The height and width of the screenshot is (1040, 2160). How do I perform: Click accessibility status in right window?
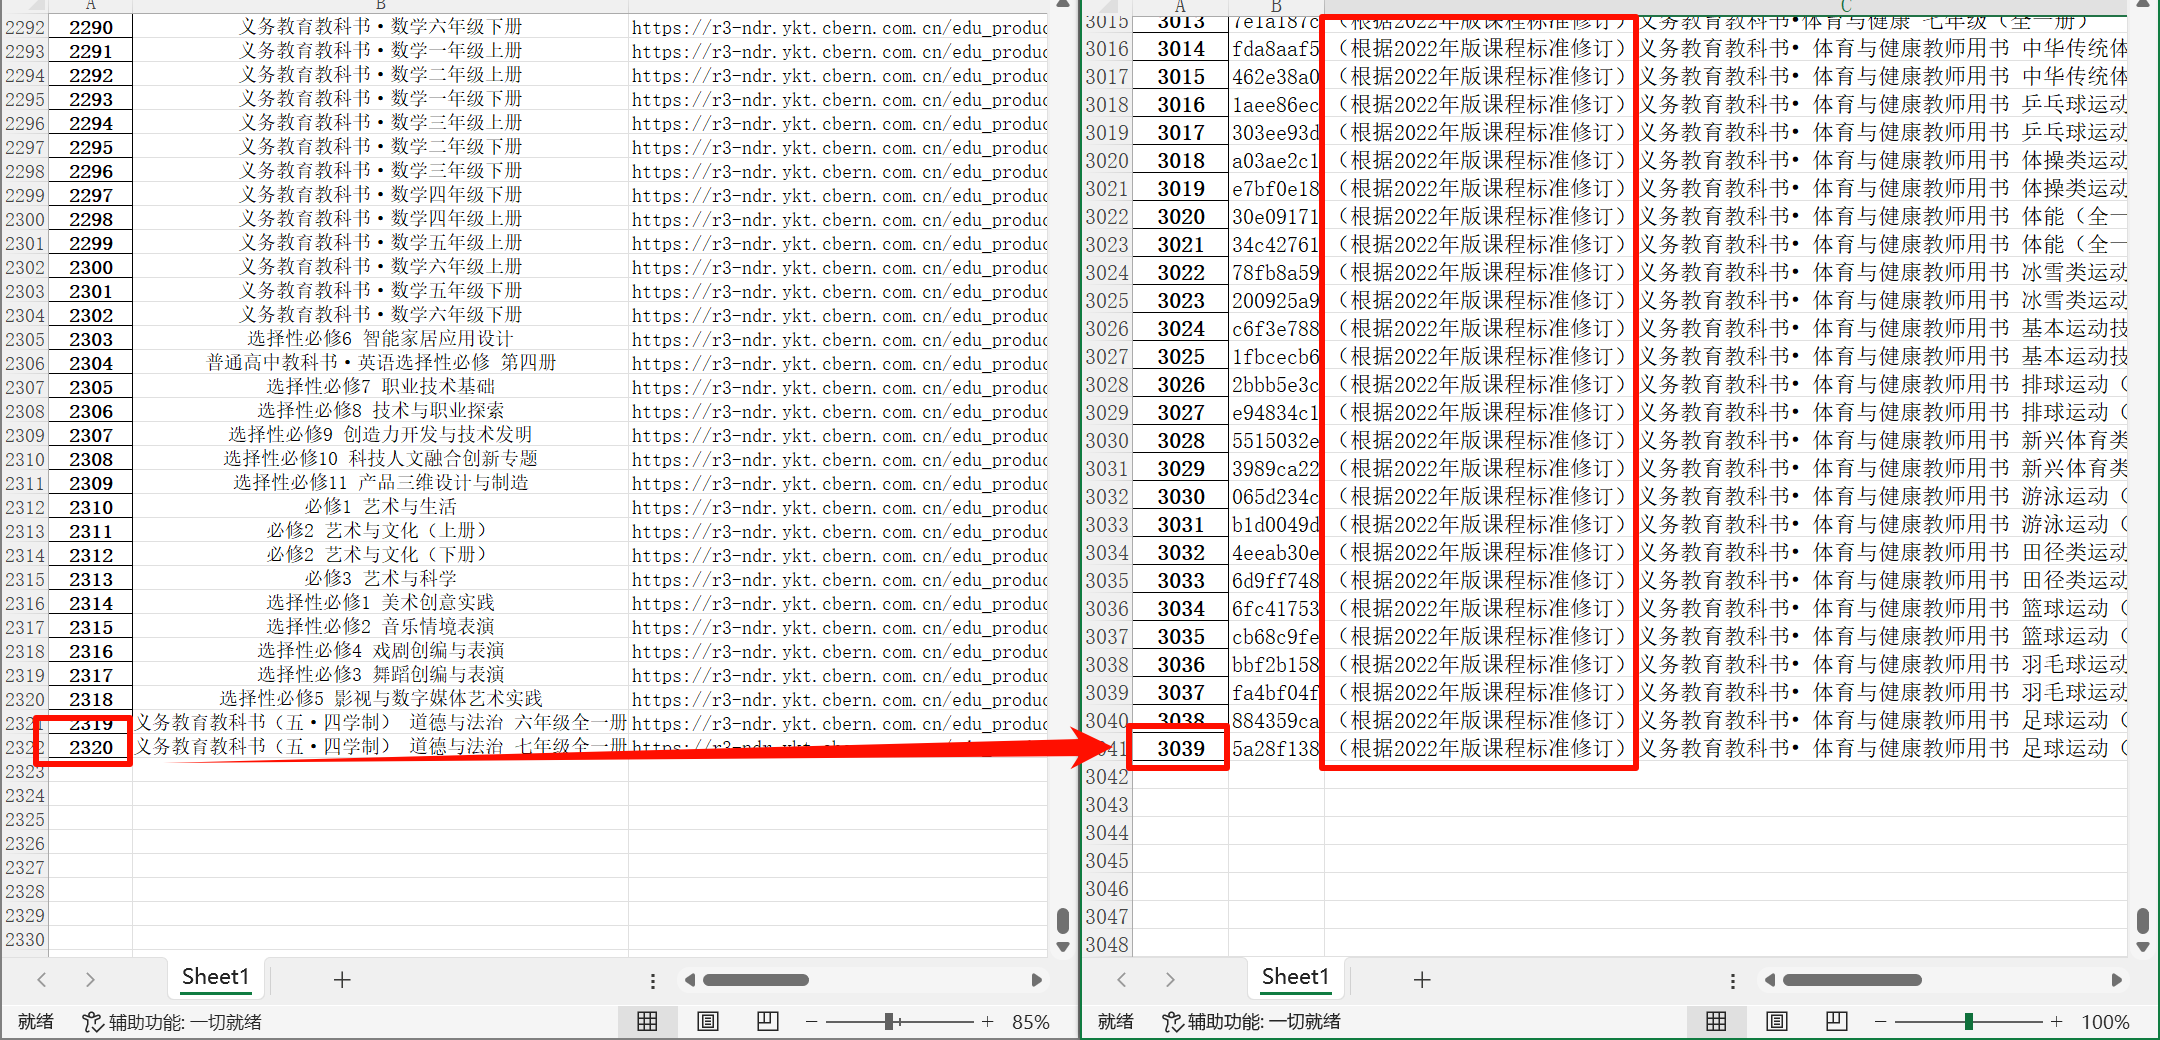point(1251,1022)
